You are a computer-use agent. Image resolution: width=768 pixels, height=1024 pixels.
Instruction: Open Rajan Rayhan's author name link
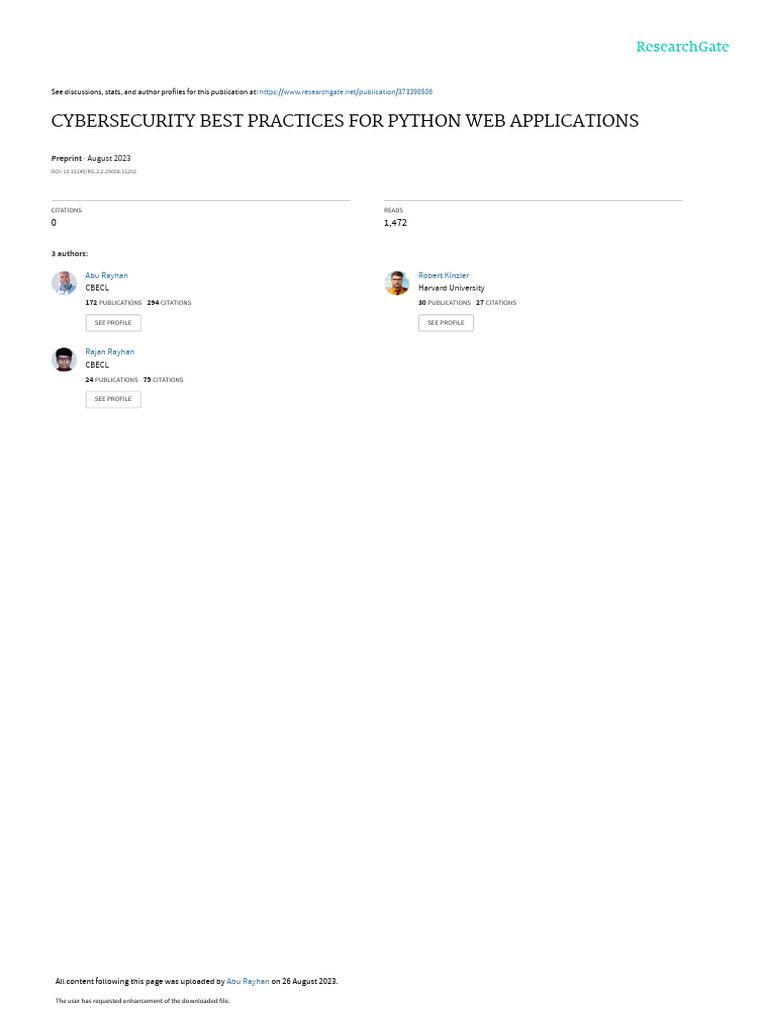point(110,352)
